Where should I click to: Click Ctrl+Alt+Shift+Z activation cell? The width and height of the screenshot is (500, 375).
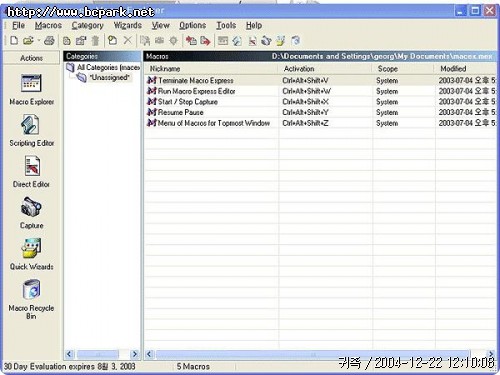tap(305, 123)
